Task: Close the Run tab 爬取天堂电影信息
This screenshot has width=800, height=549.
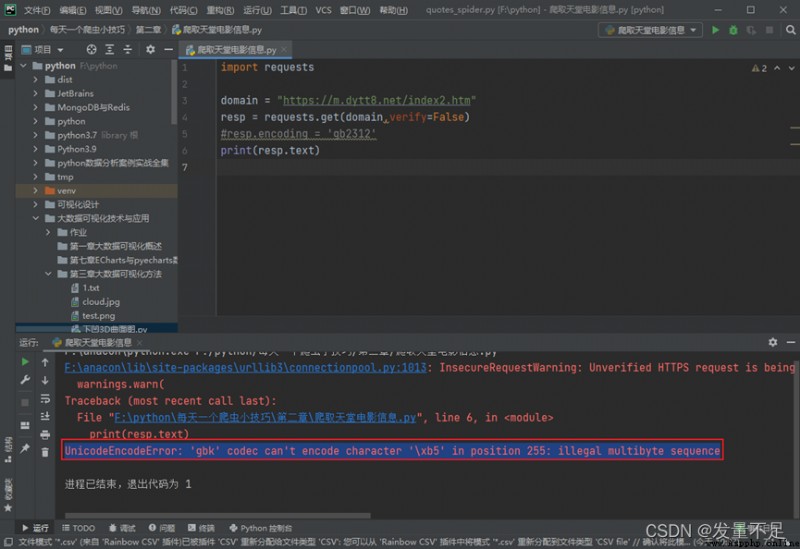Action: pos(139,342)
